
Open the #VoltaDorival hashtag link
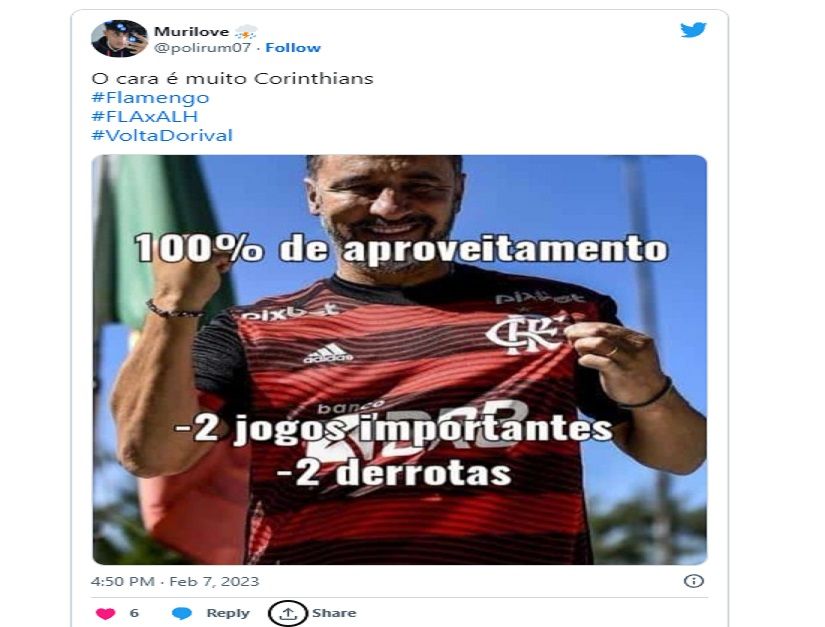coord(162,136)
